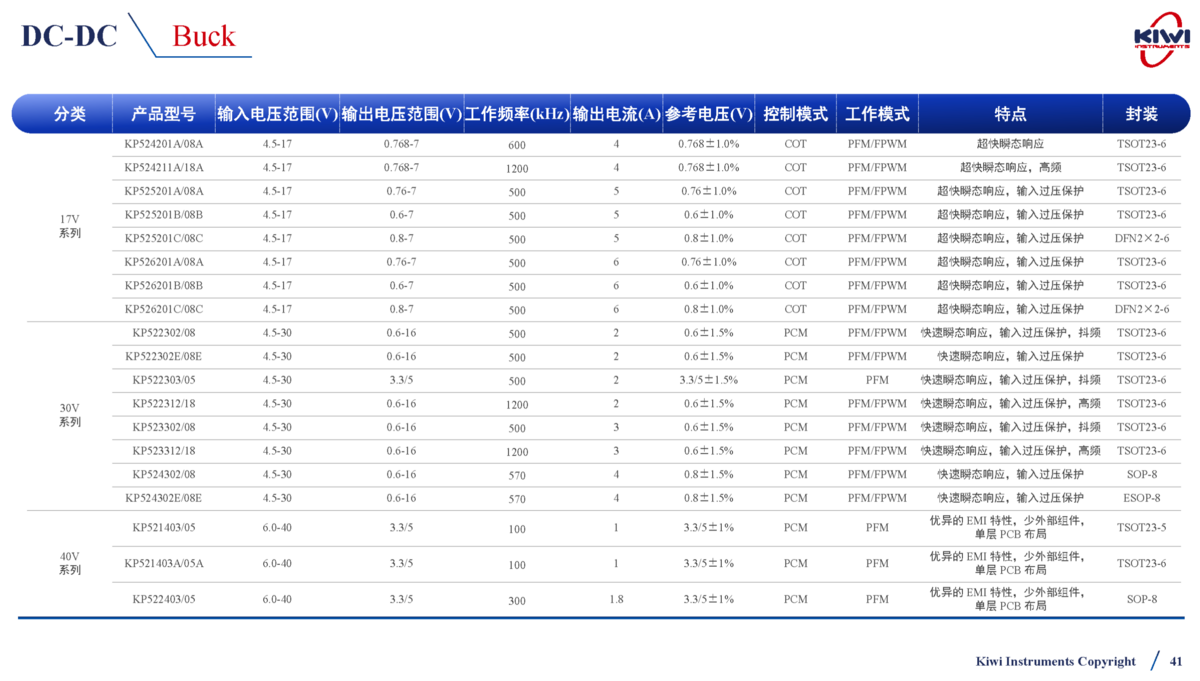This screenshot has width=1200, height=681.
Task: Click the 特点 column header
Action: point(1010,114)
